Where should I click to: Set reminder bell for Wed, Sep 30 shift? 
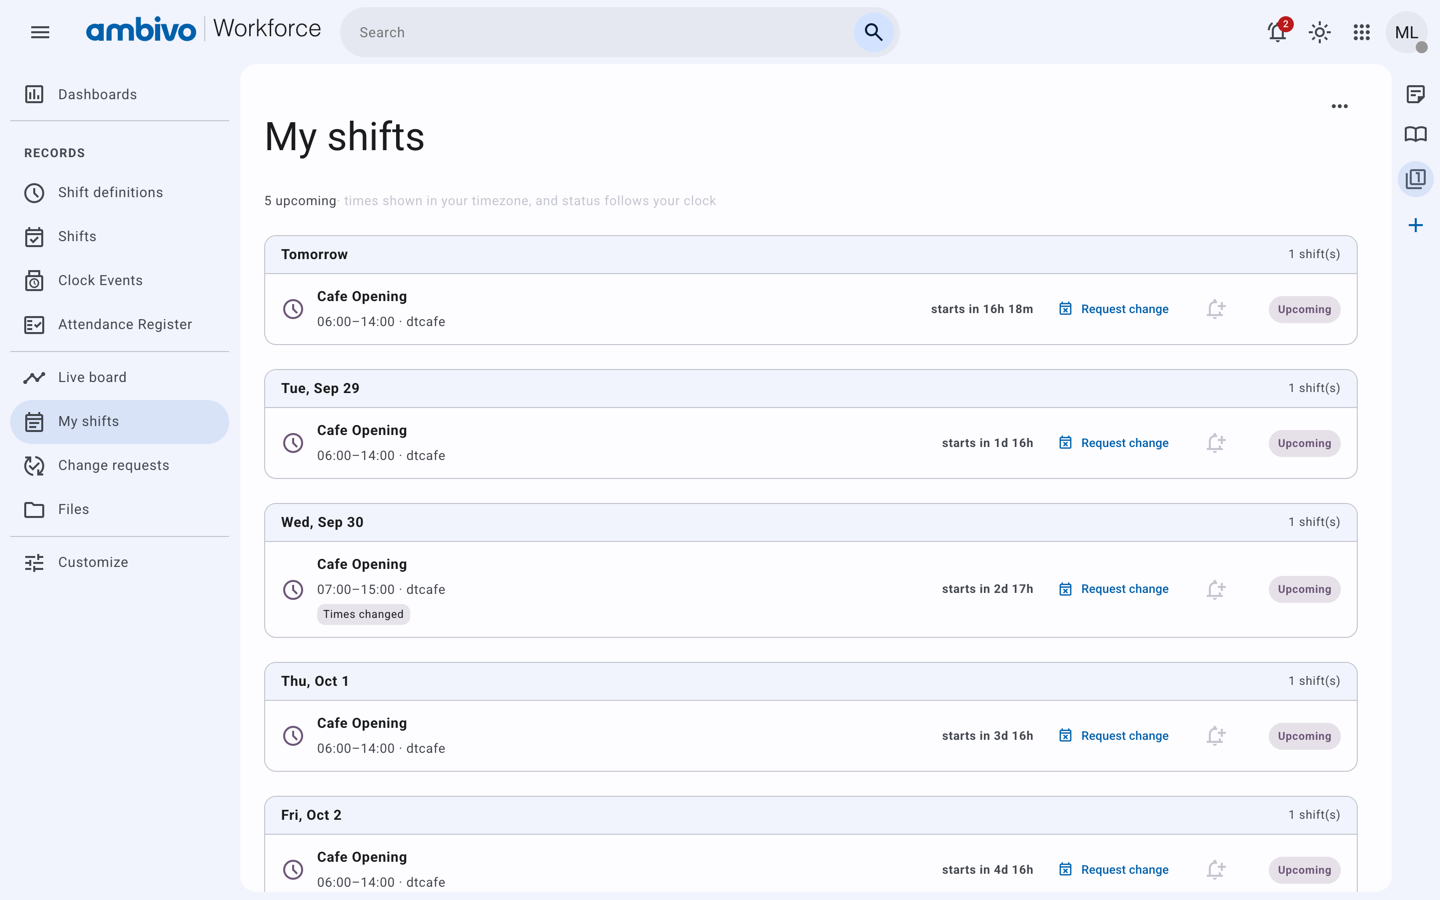pos(1216,589)
